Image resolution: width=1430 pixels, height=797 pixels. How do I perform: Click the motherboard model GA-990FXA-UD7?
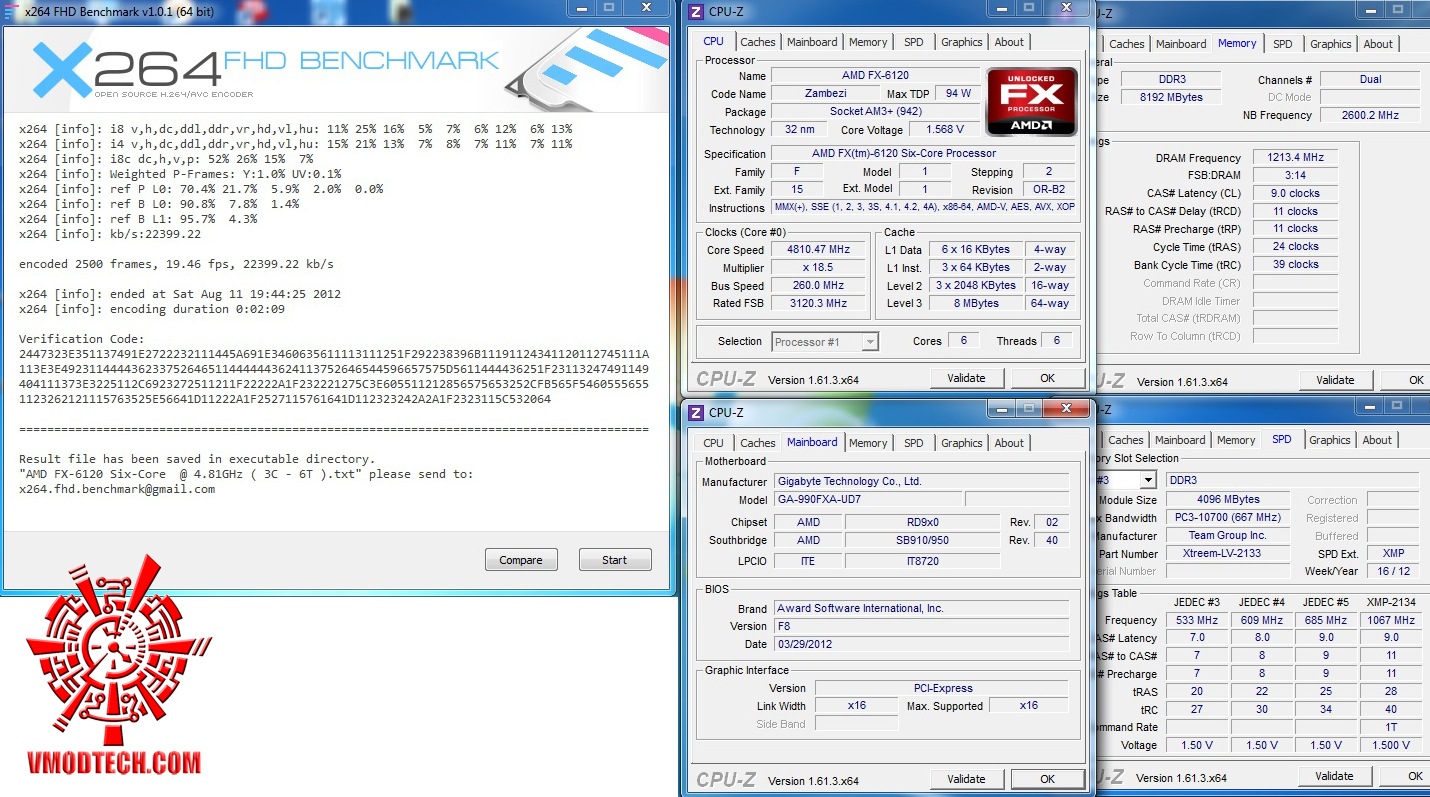pyautogui.click(x=867, y=500)
